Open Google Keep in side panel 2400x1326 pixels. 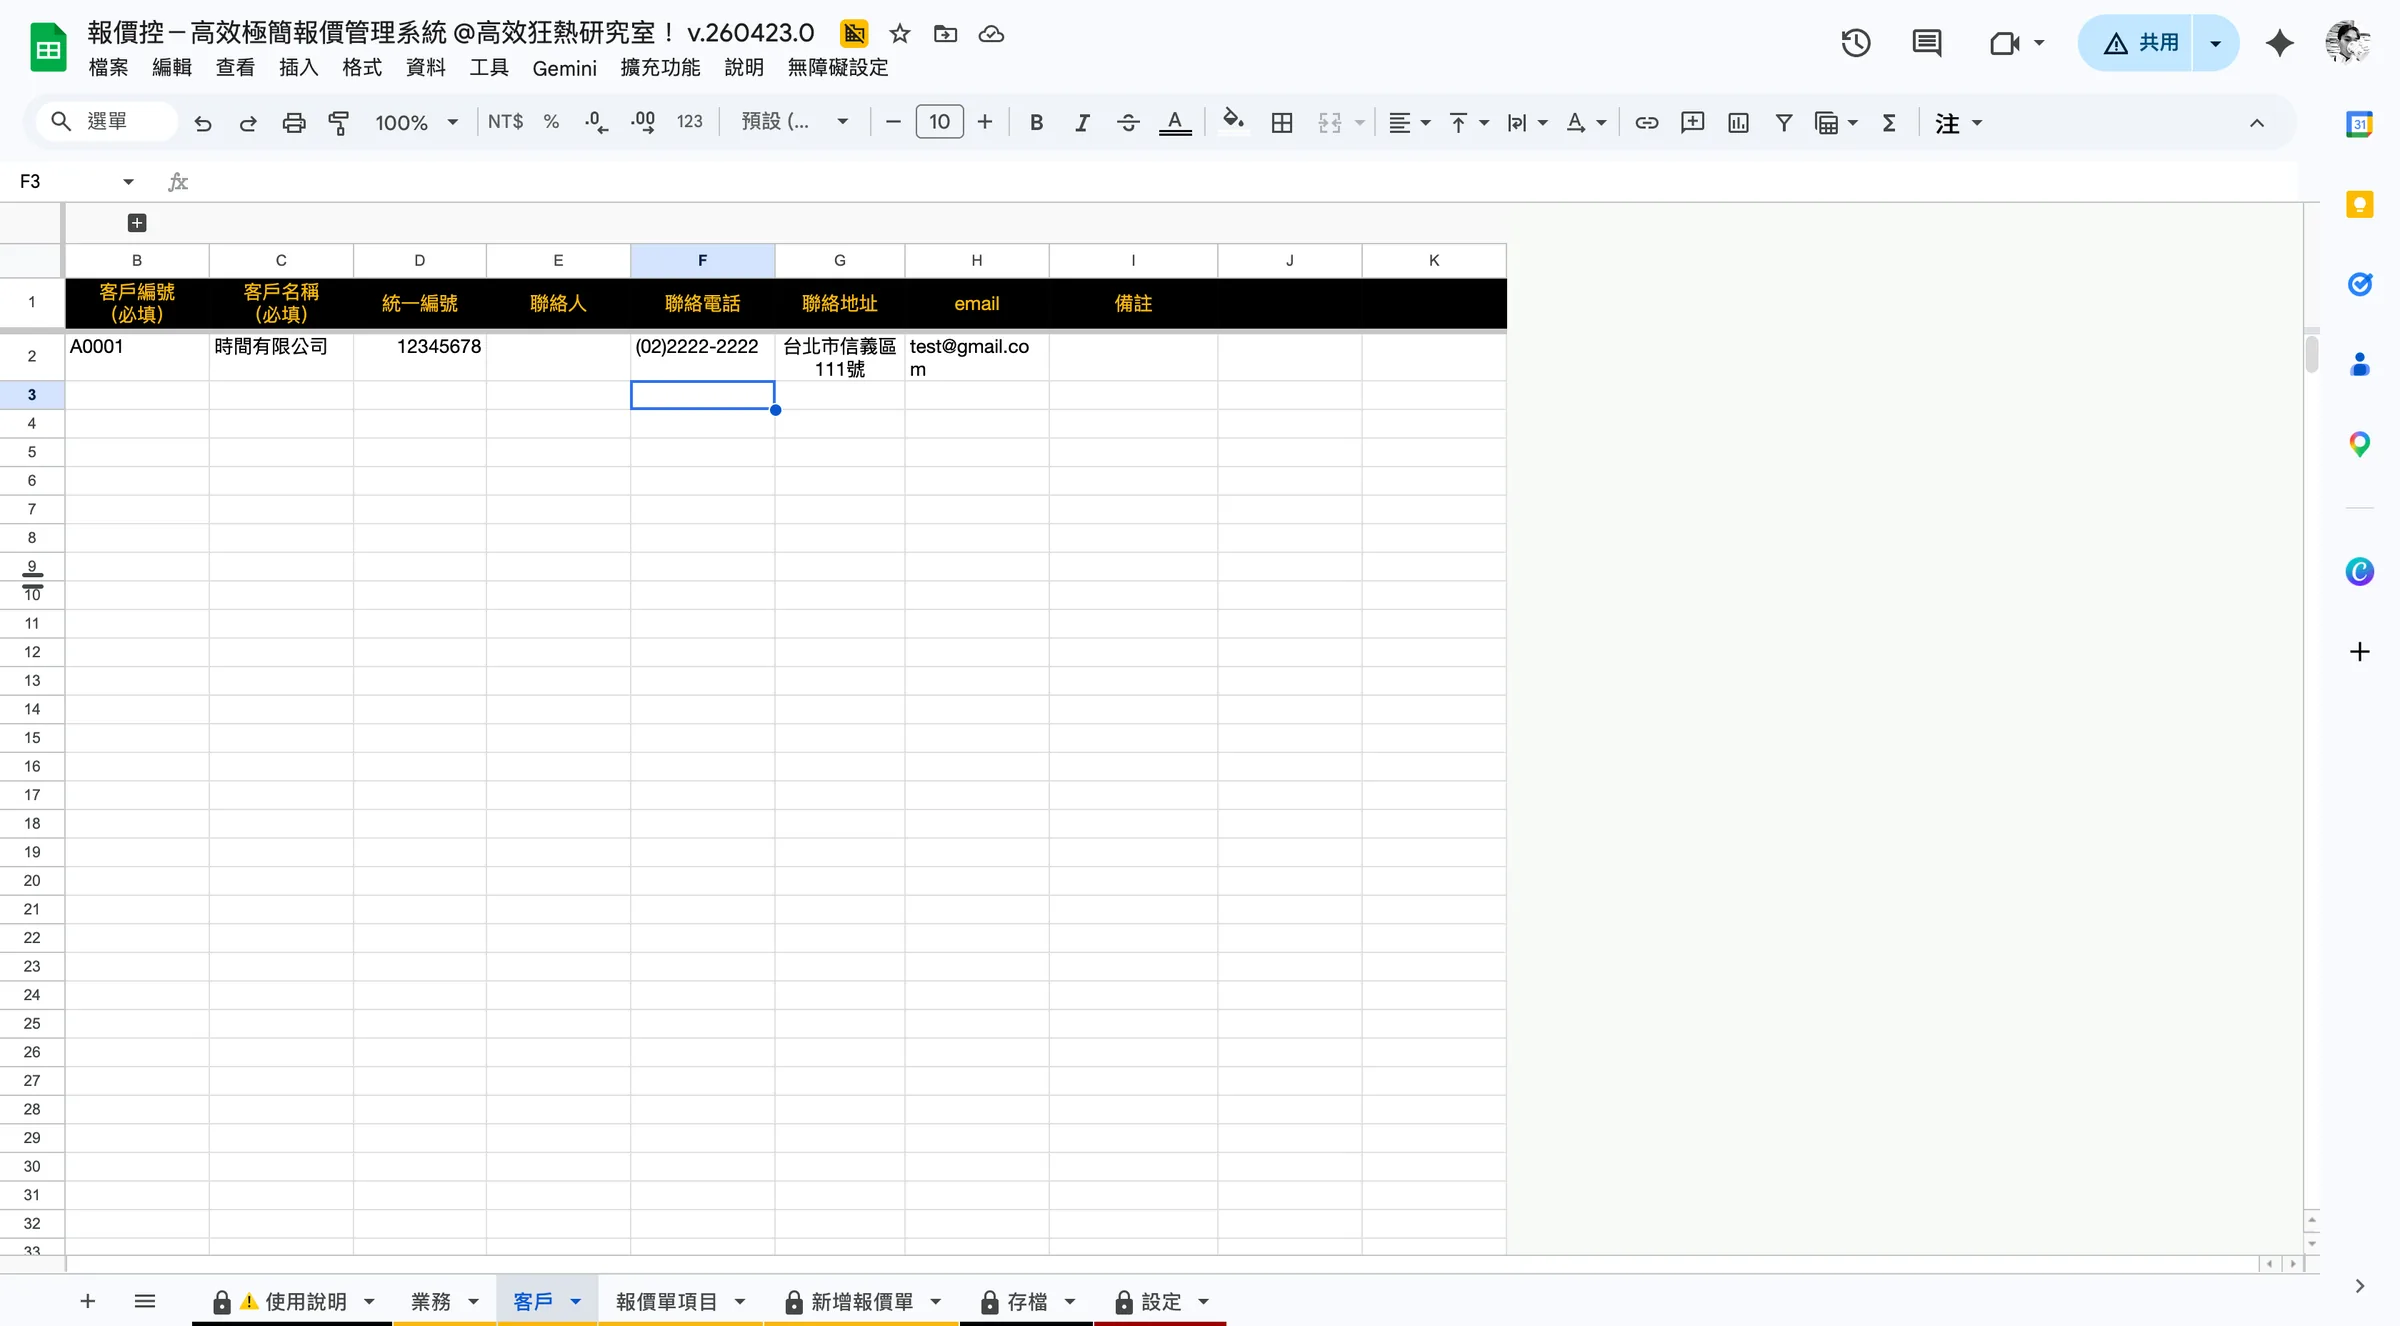2360,205
